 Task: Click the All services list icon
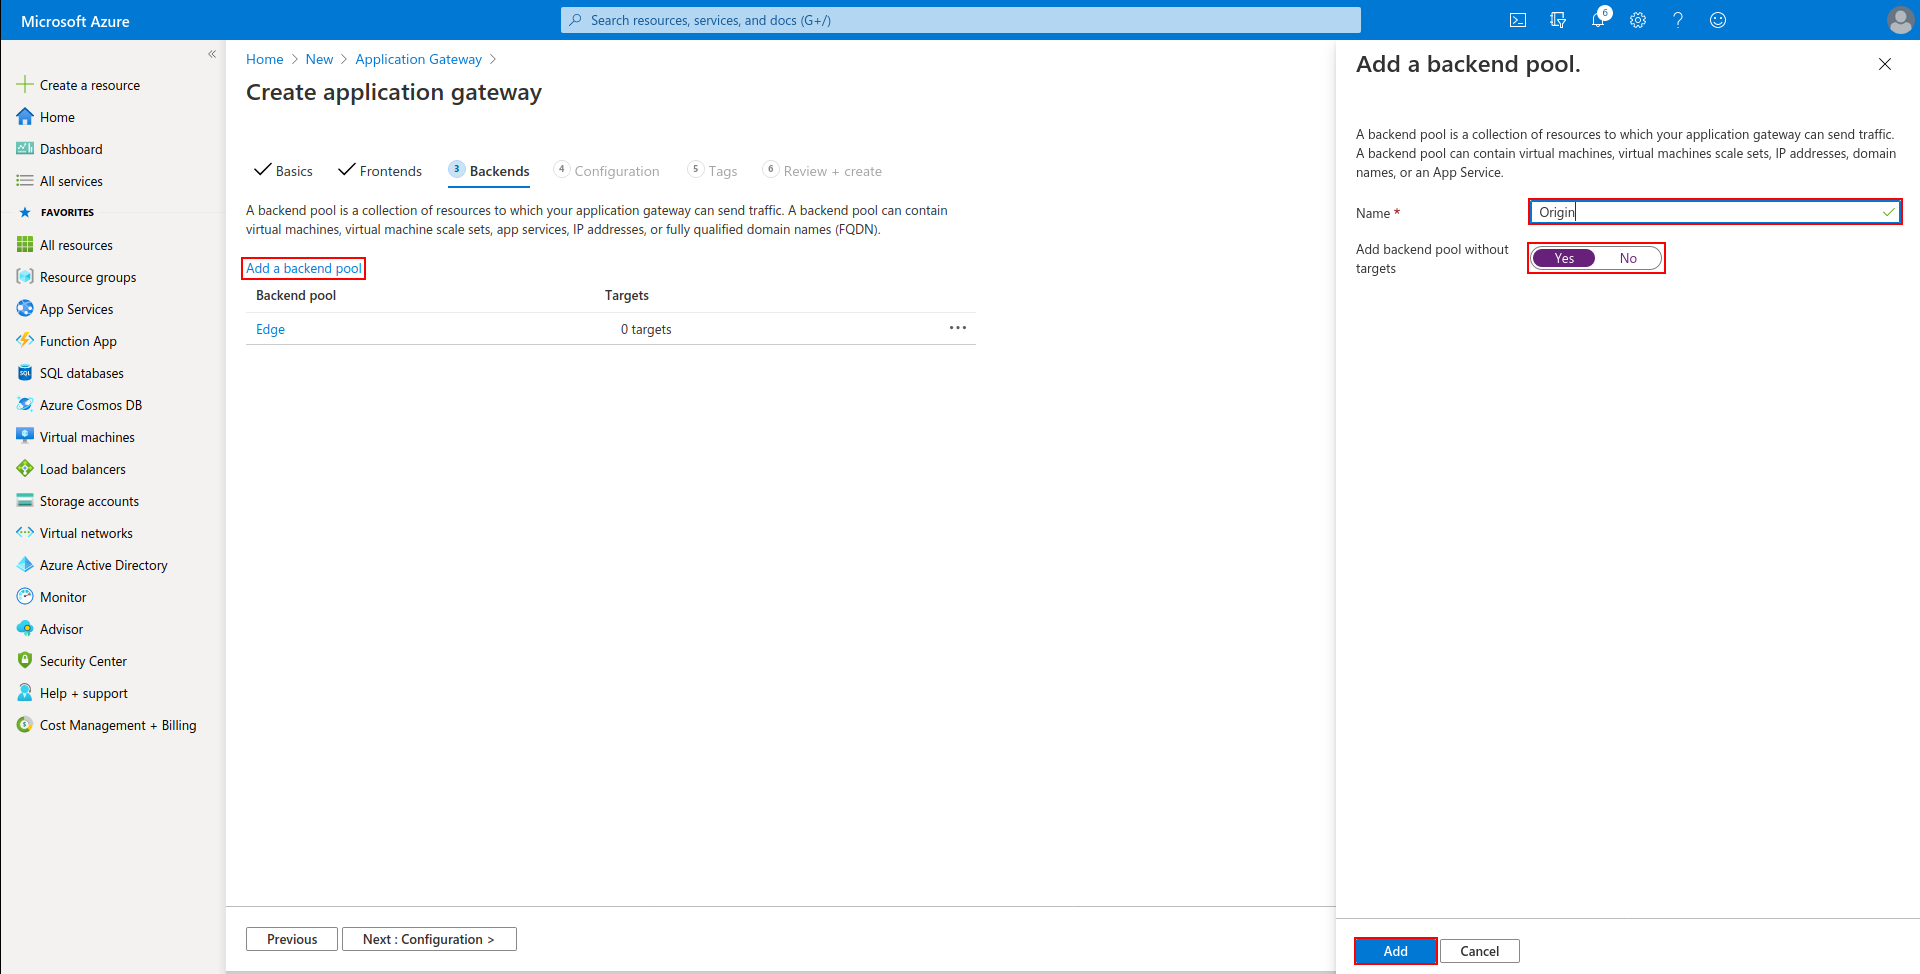25,181
